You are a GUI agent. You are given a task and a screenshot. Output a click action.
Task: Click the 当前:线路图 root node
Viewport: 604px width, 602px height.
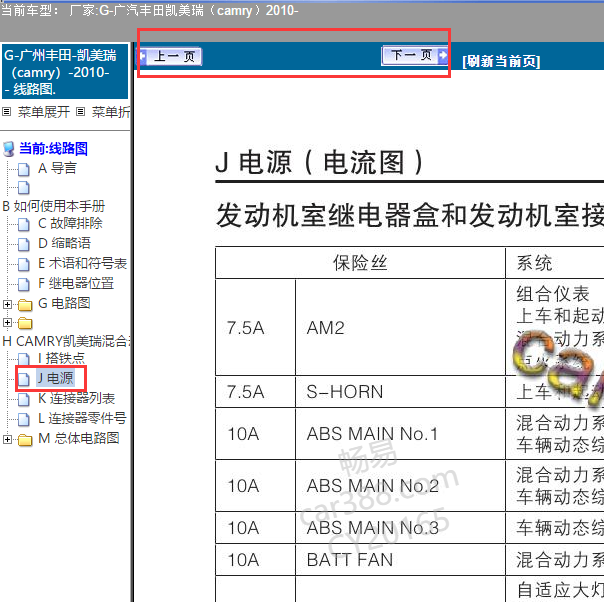54,149
